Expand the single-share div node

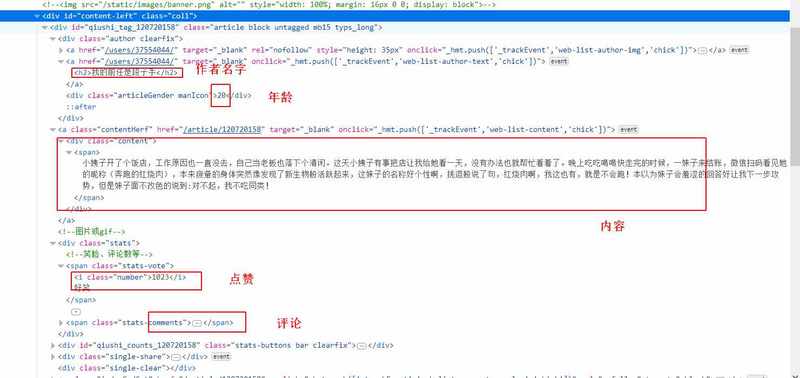(x=53, y=357)
